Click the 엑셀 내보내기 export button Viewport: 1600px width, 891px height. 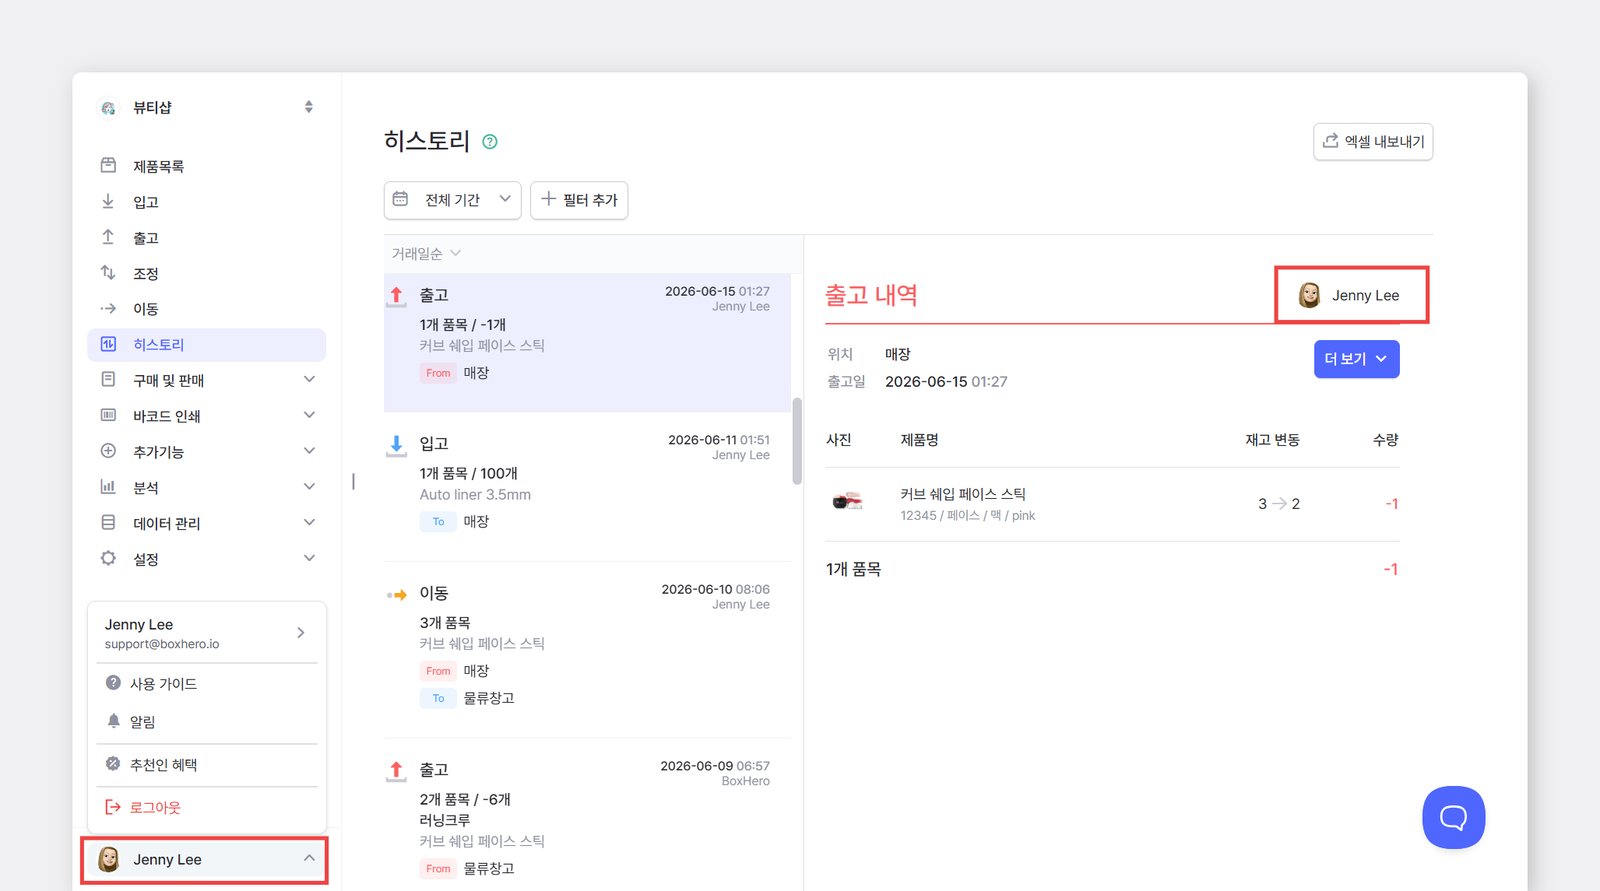tap(1373, 141)
